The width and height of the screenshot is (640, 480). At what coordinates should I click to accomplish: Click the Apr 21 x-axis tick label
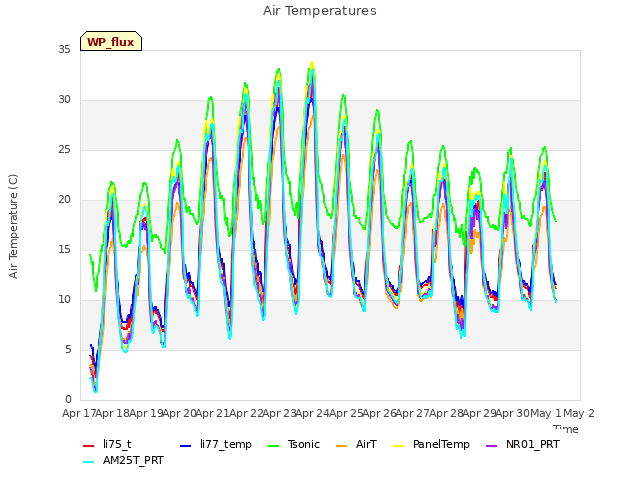click(x=213, y=413)
